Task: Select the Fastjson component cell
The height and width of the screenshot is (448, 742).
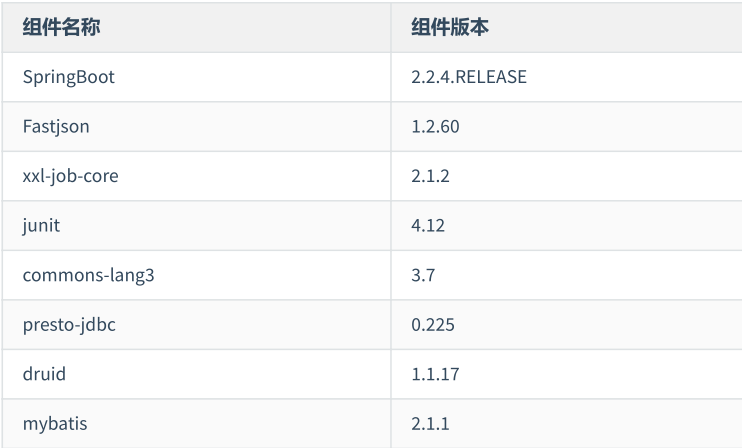Action: tap(56, 127)
